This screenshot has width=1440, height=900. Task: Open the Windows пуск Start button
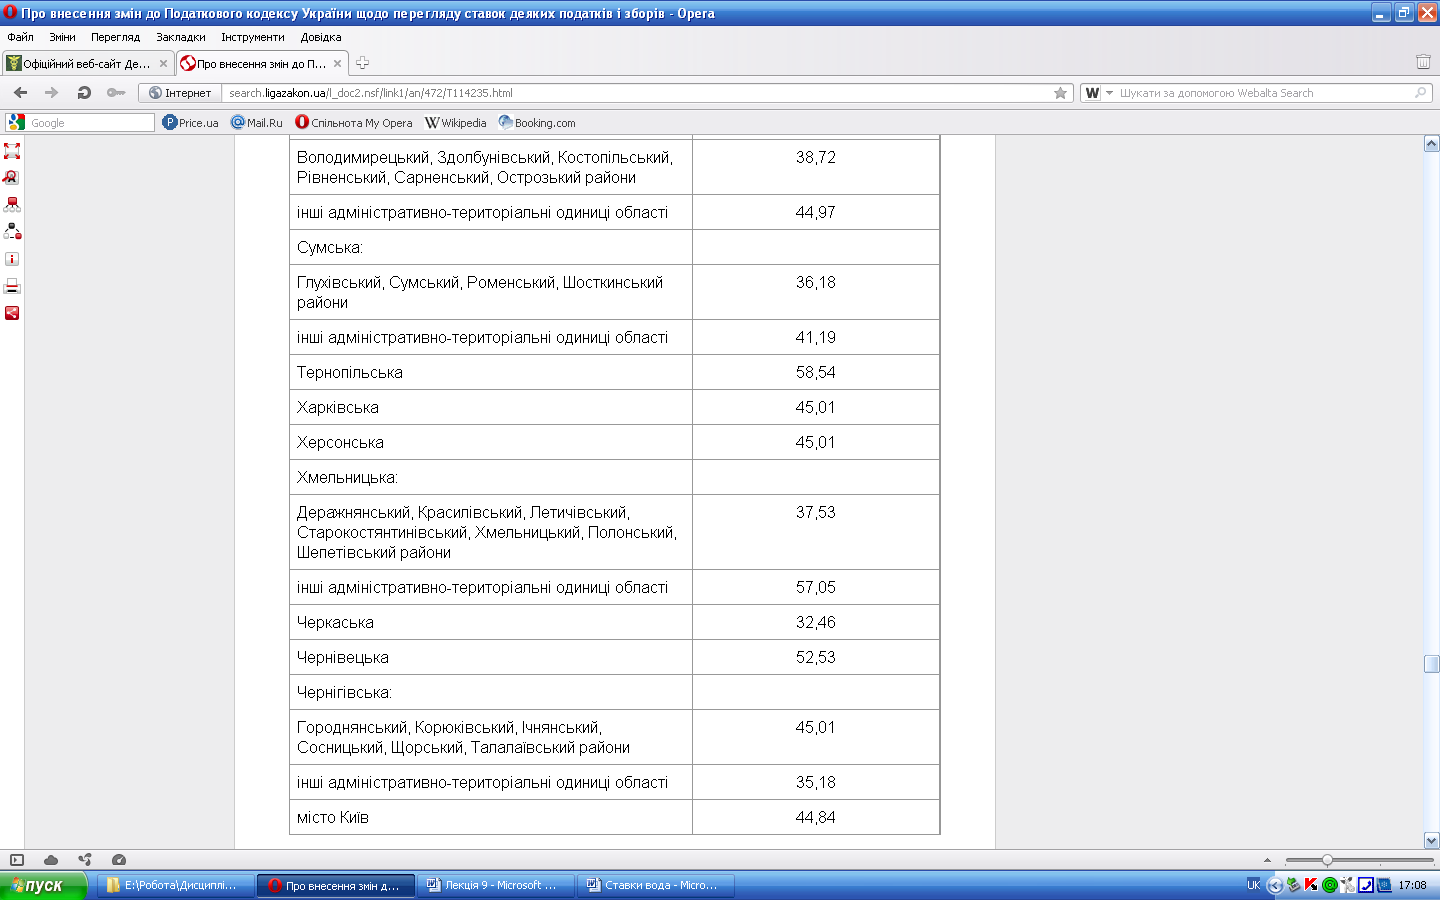coord(43,885)
